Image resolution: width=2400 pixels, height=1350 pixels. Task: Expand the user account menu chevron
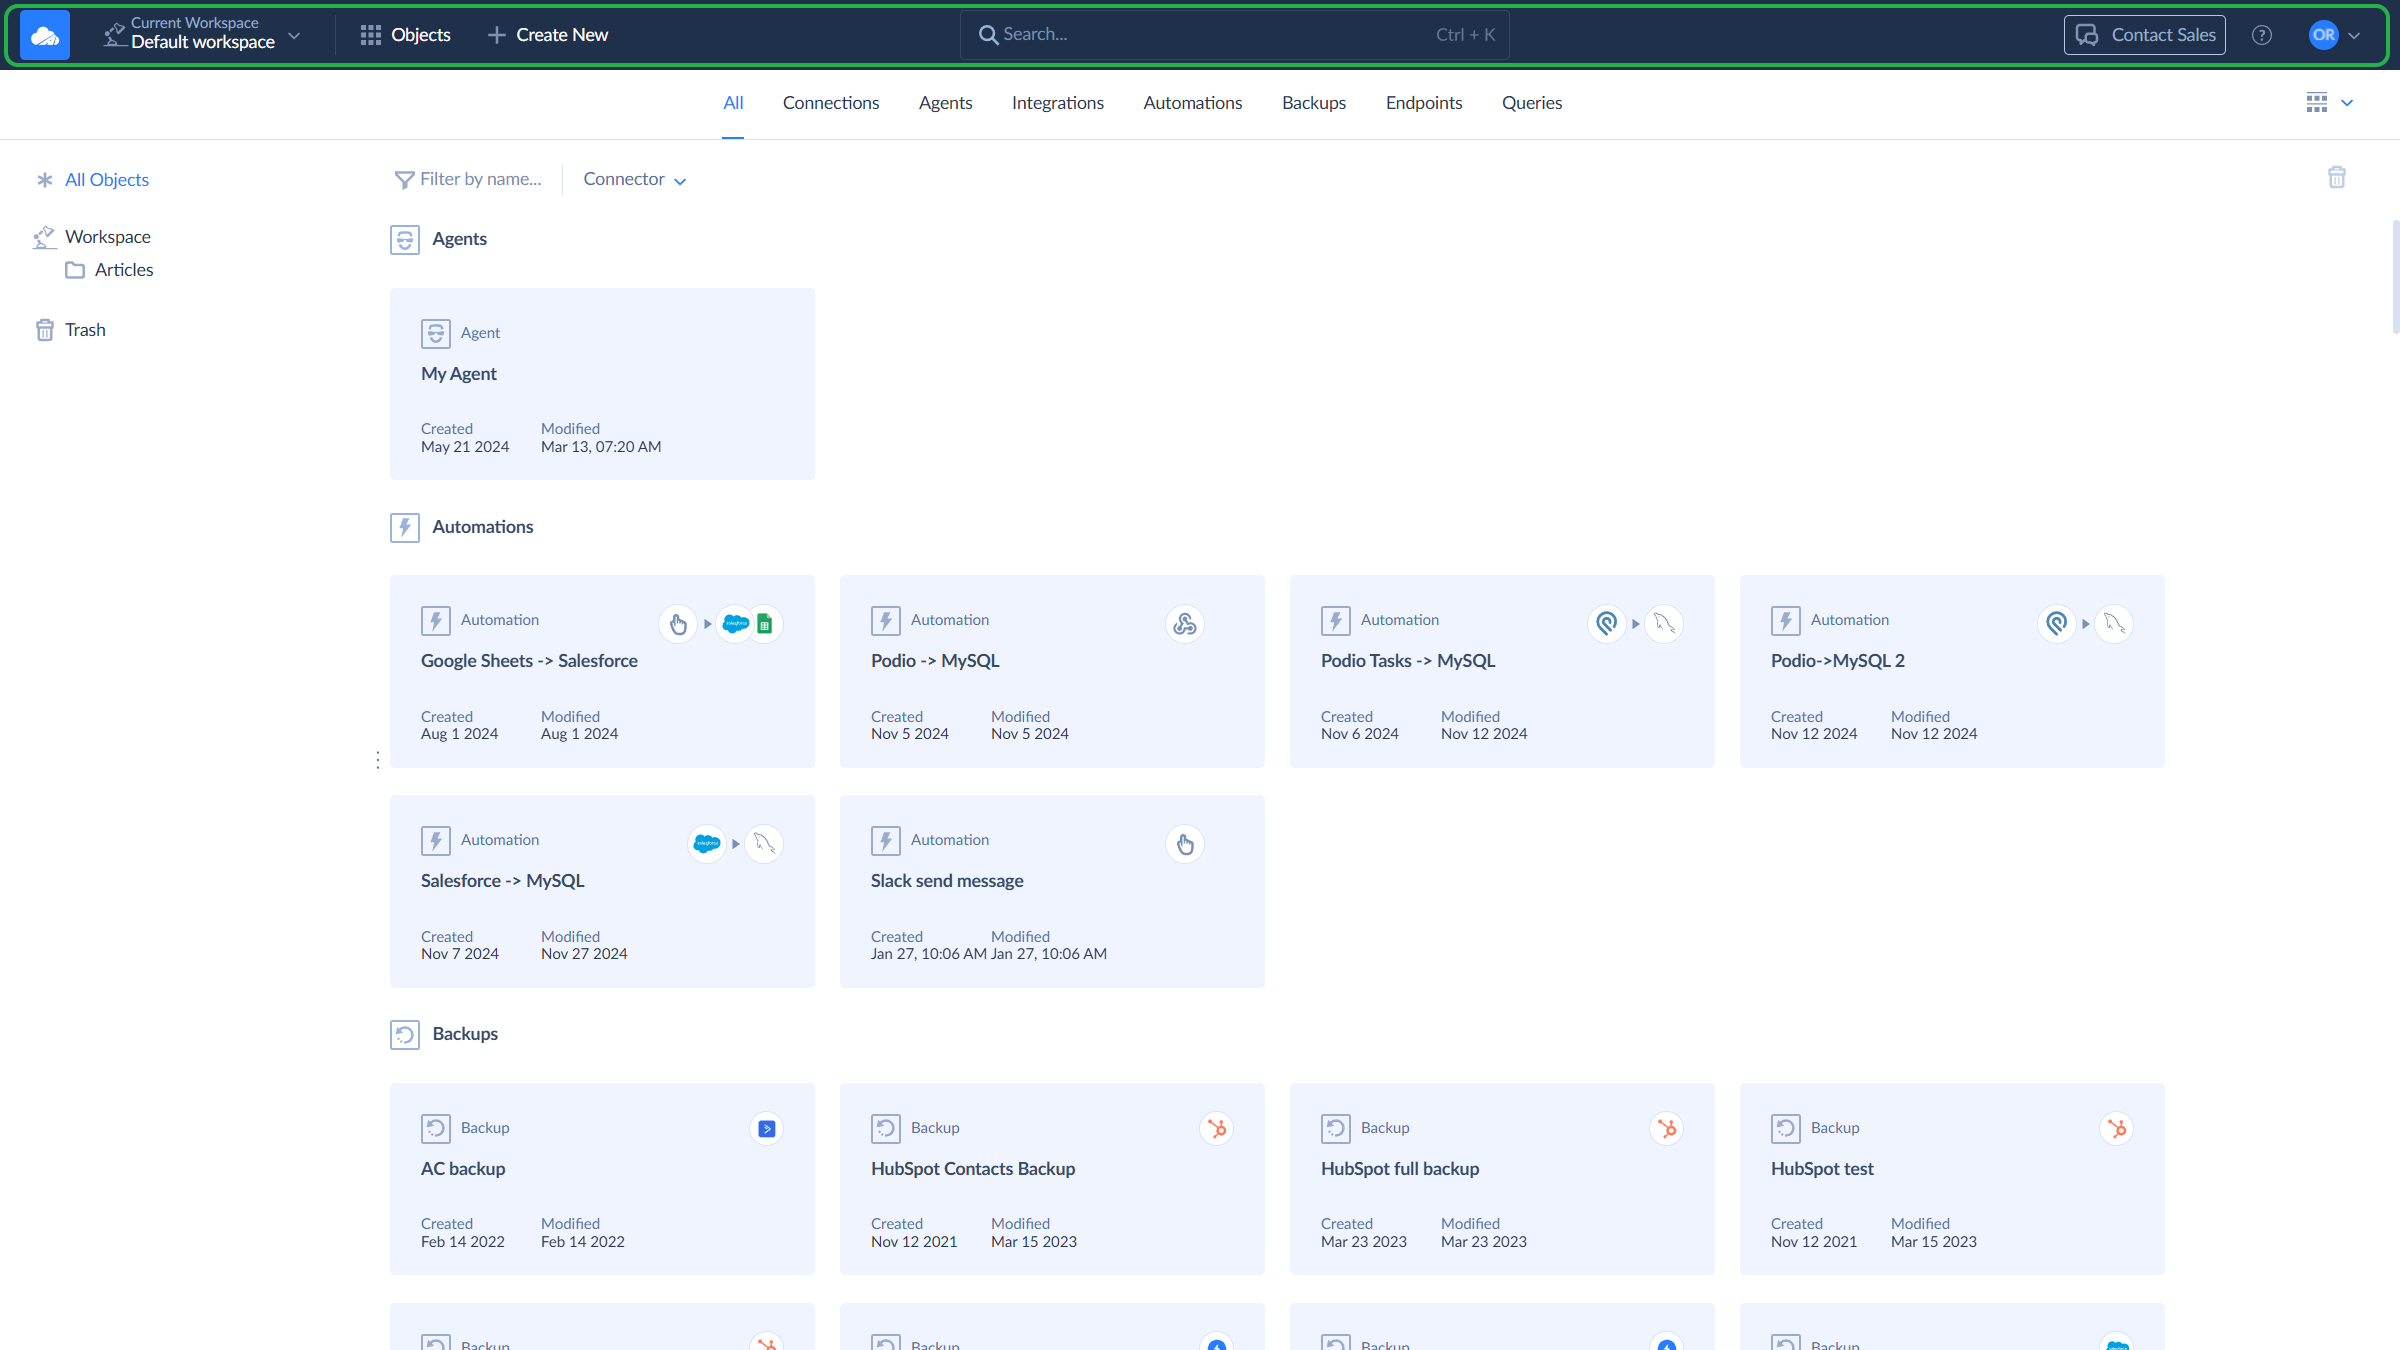point(2354,36)
